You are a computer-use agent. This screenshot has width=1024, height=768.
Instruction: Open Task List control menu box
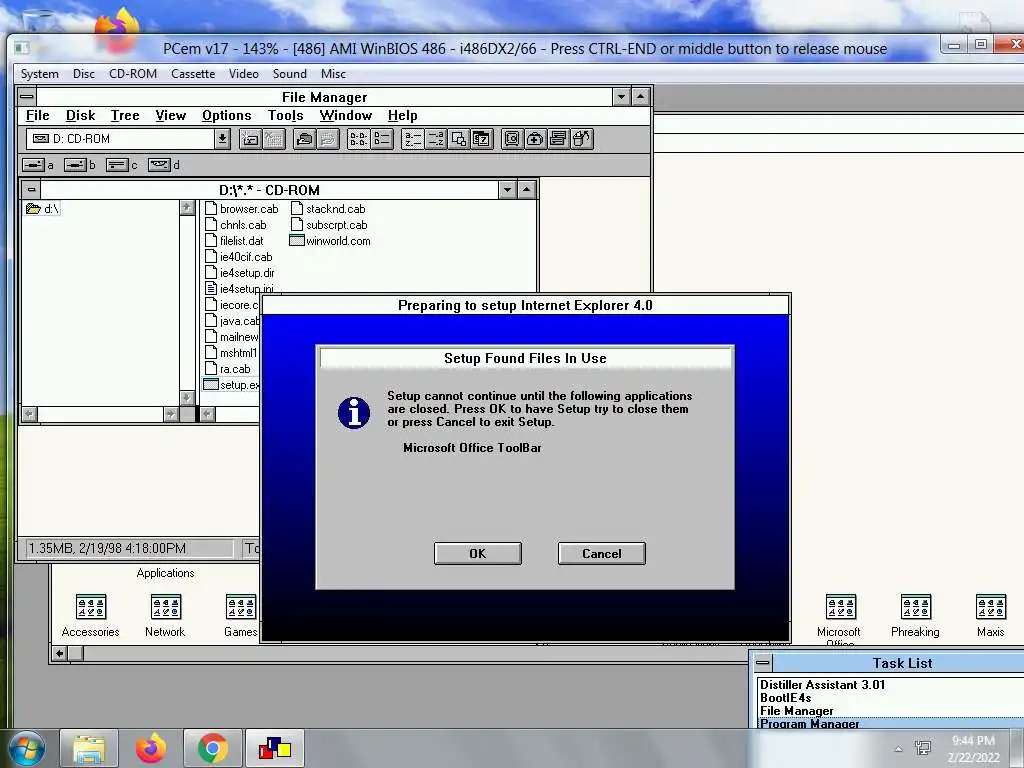pyautogui.click(x=763, y=663)
